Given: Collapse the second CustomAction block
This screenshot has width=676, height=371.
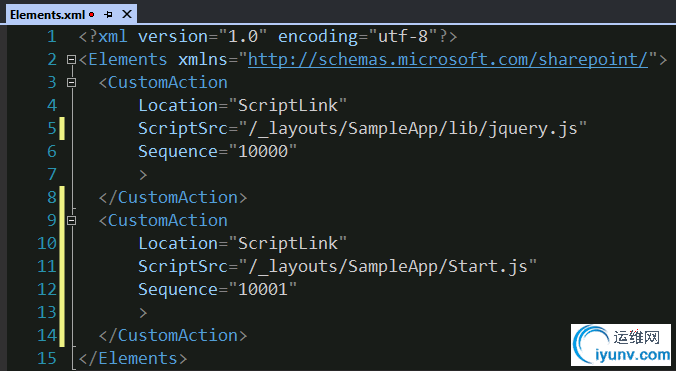Looking at the screenshot, I should [x=72, y=221].
